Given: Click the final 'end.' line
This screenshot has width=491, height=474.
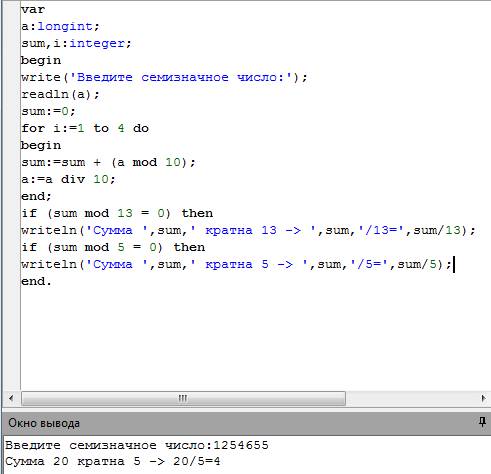Looking at the screenshot, I should point(36,281).
